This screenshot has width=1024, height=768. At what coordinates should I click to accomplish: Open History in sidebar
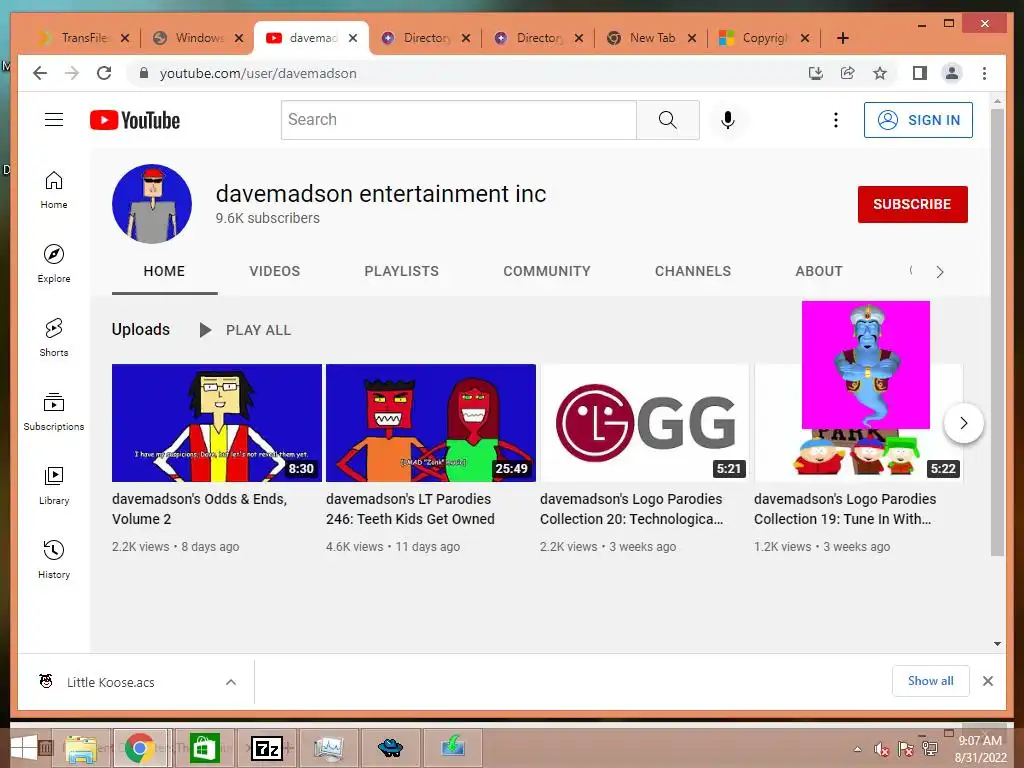coord(54,560)
